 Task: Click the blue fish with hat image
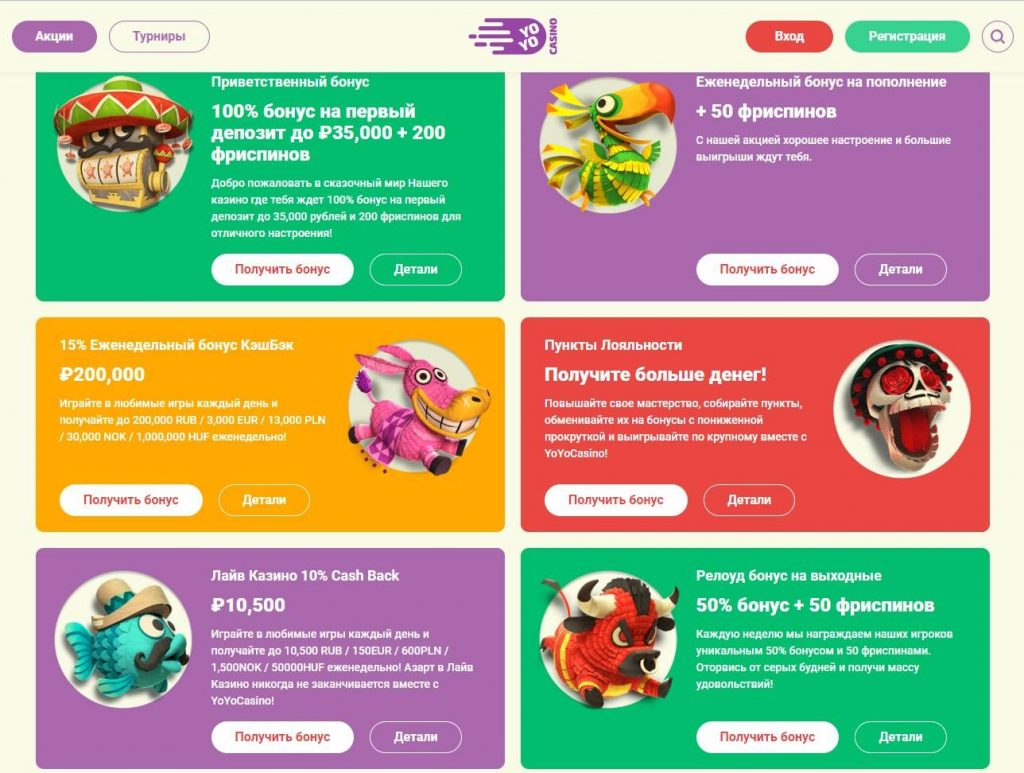point(123,639)
